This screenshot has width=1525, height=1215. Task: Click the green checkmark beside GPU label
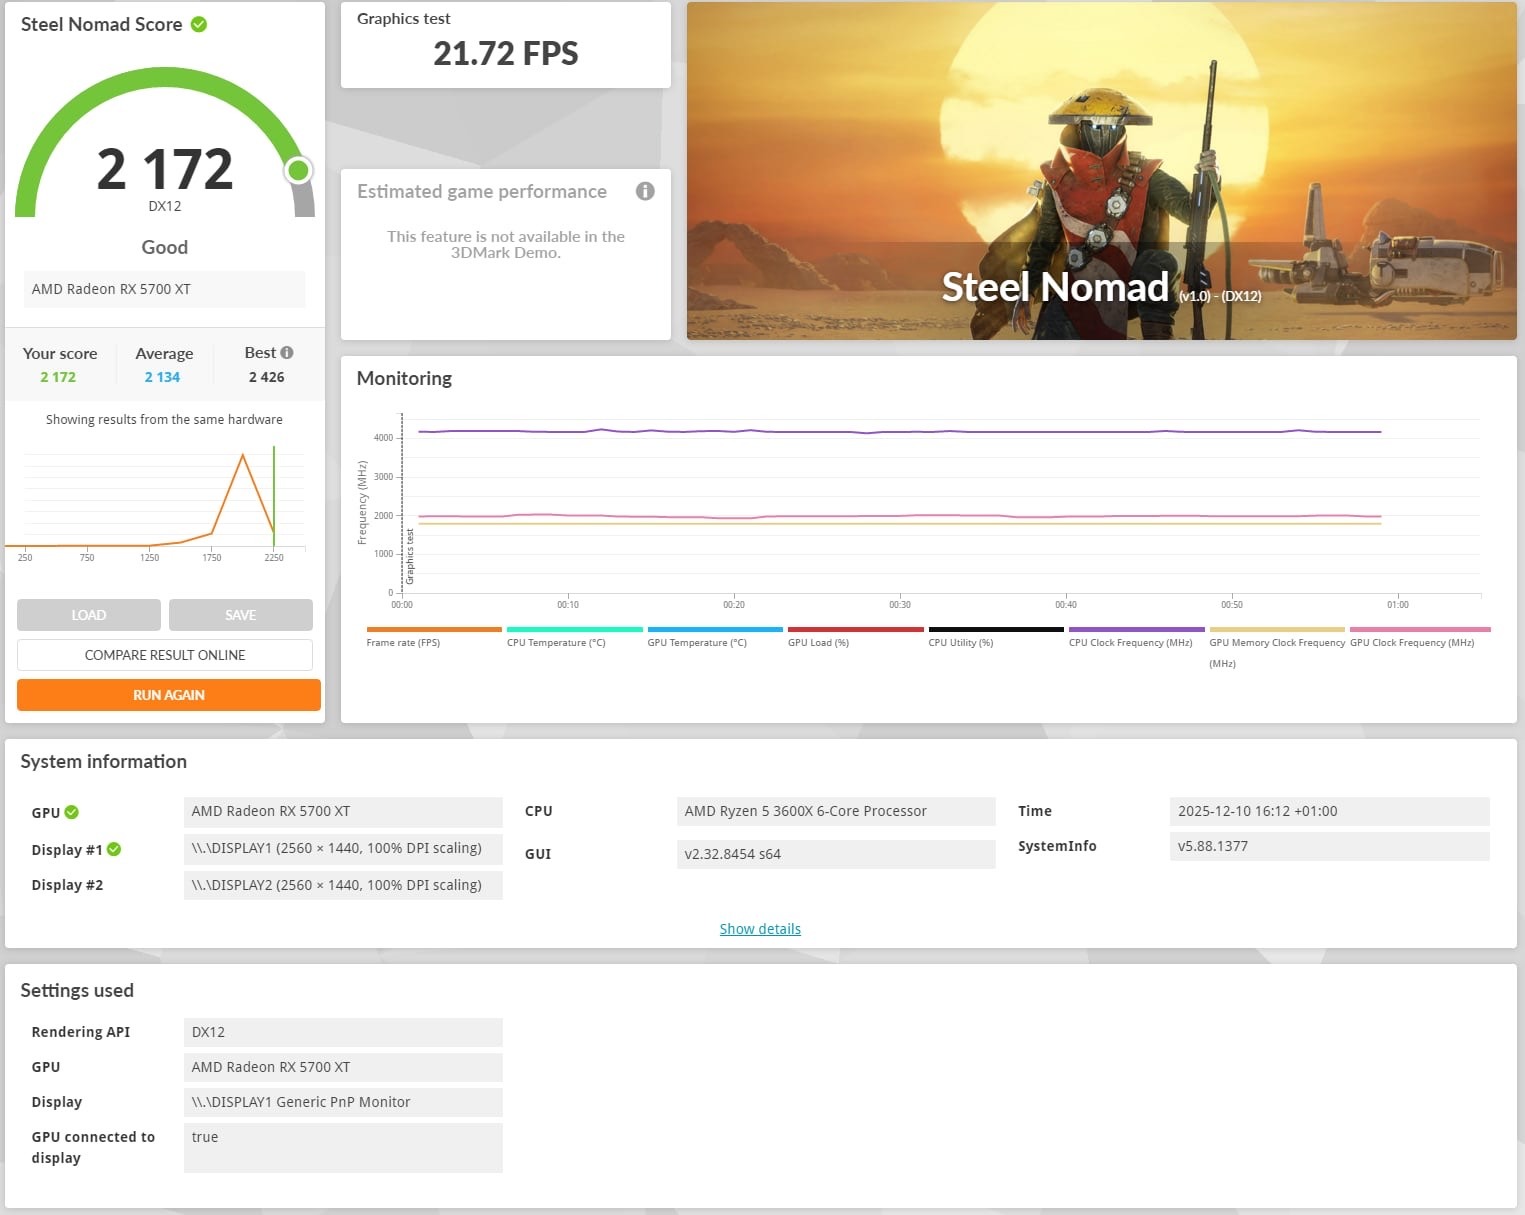click(72, 812)
